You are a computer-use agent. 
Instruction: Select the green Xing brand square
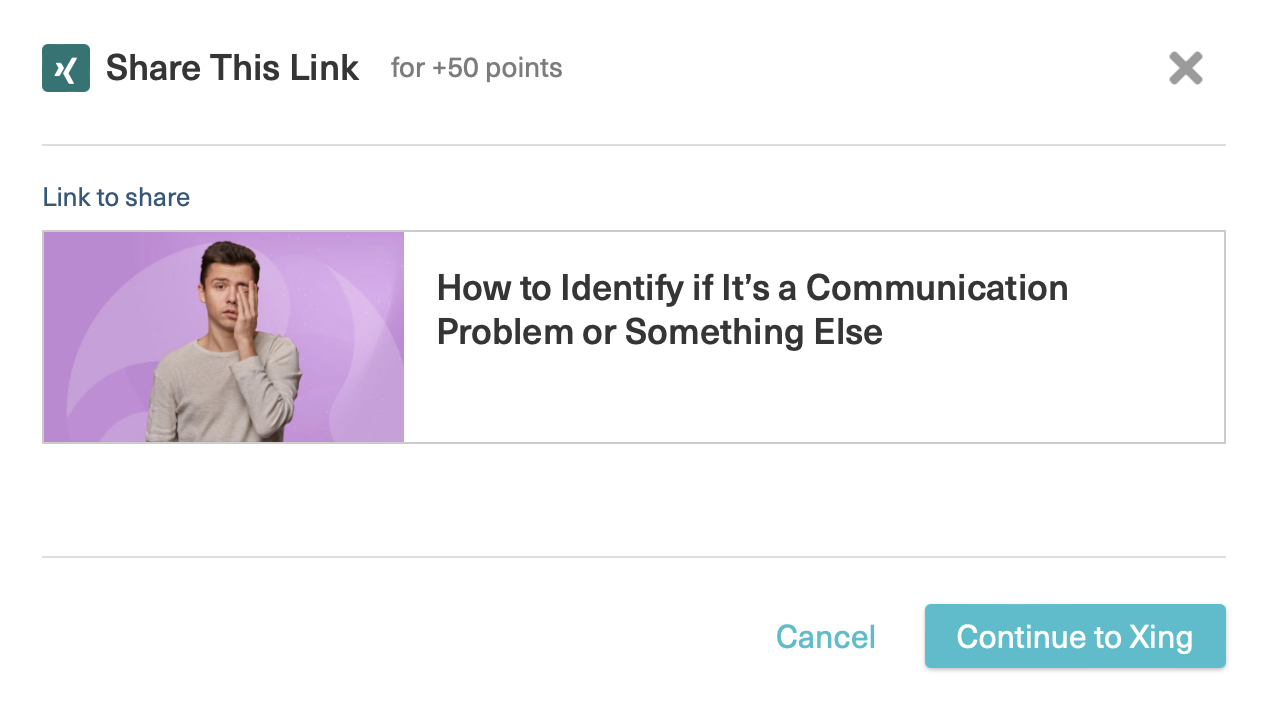pyautogui.click(x=66, y=68)
